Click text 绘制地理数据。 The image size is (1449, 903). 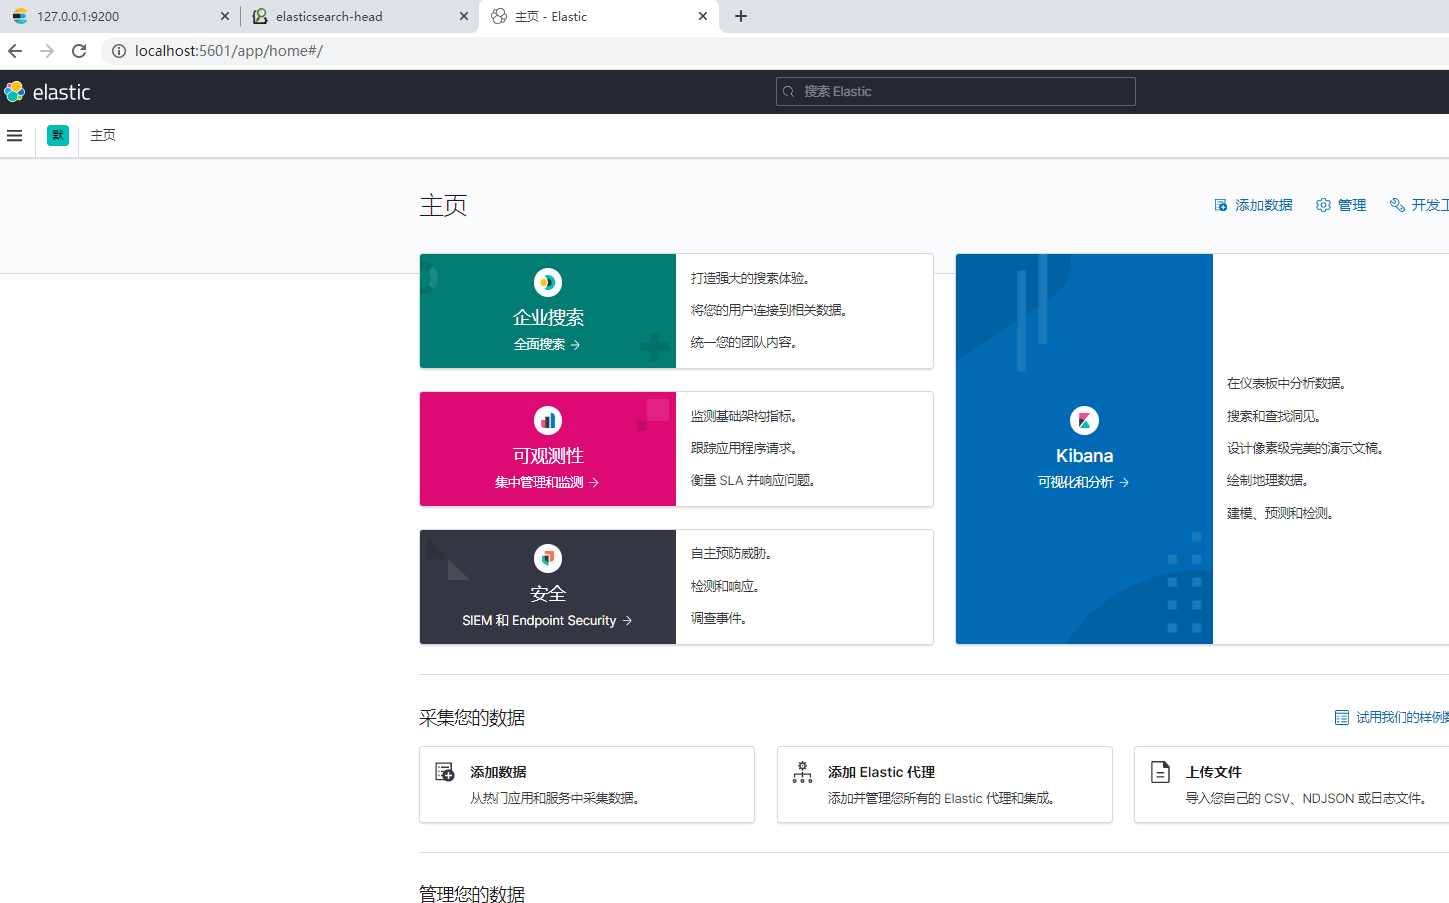[1269, 480]
